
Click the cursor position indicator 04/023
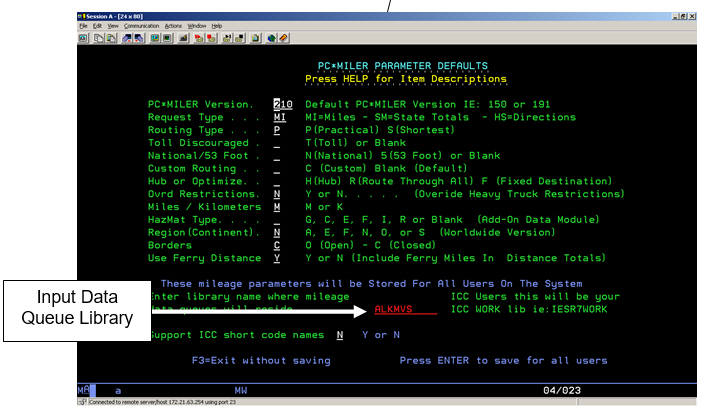(x=562, y=391)
